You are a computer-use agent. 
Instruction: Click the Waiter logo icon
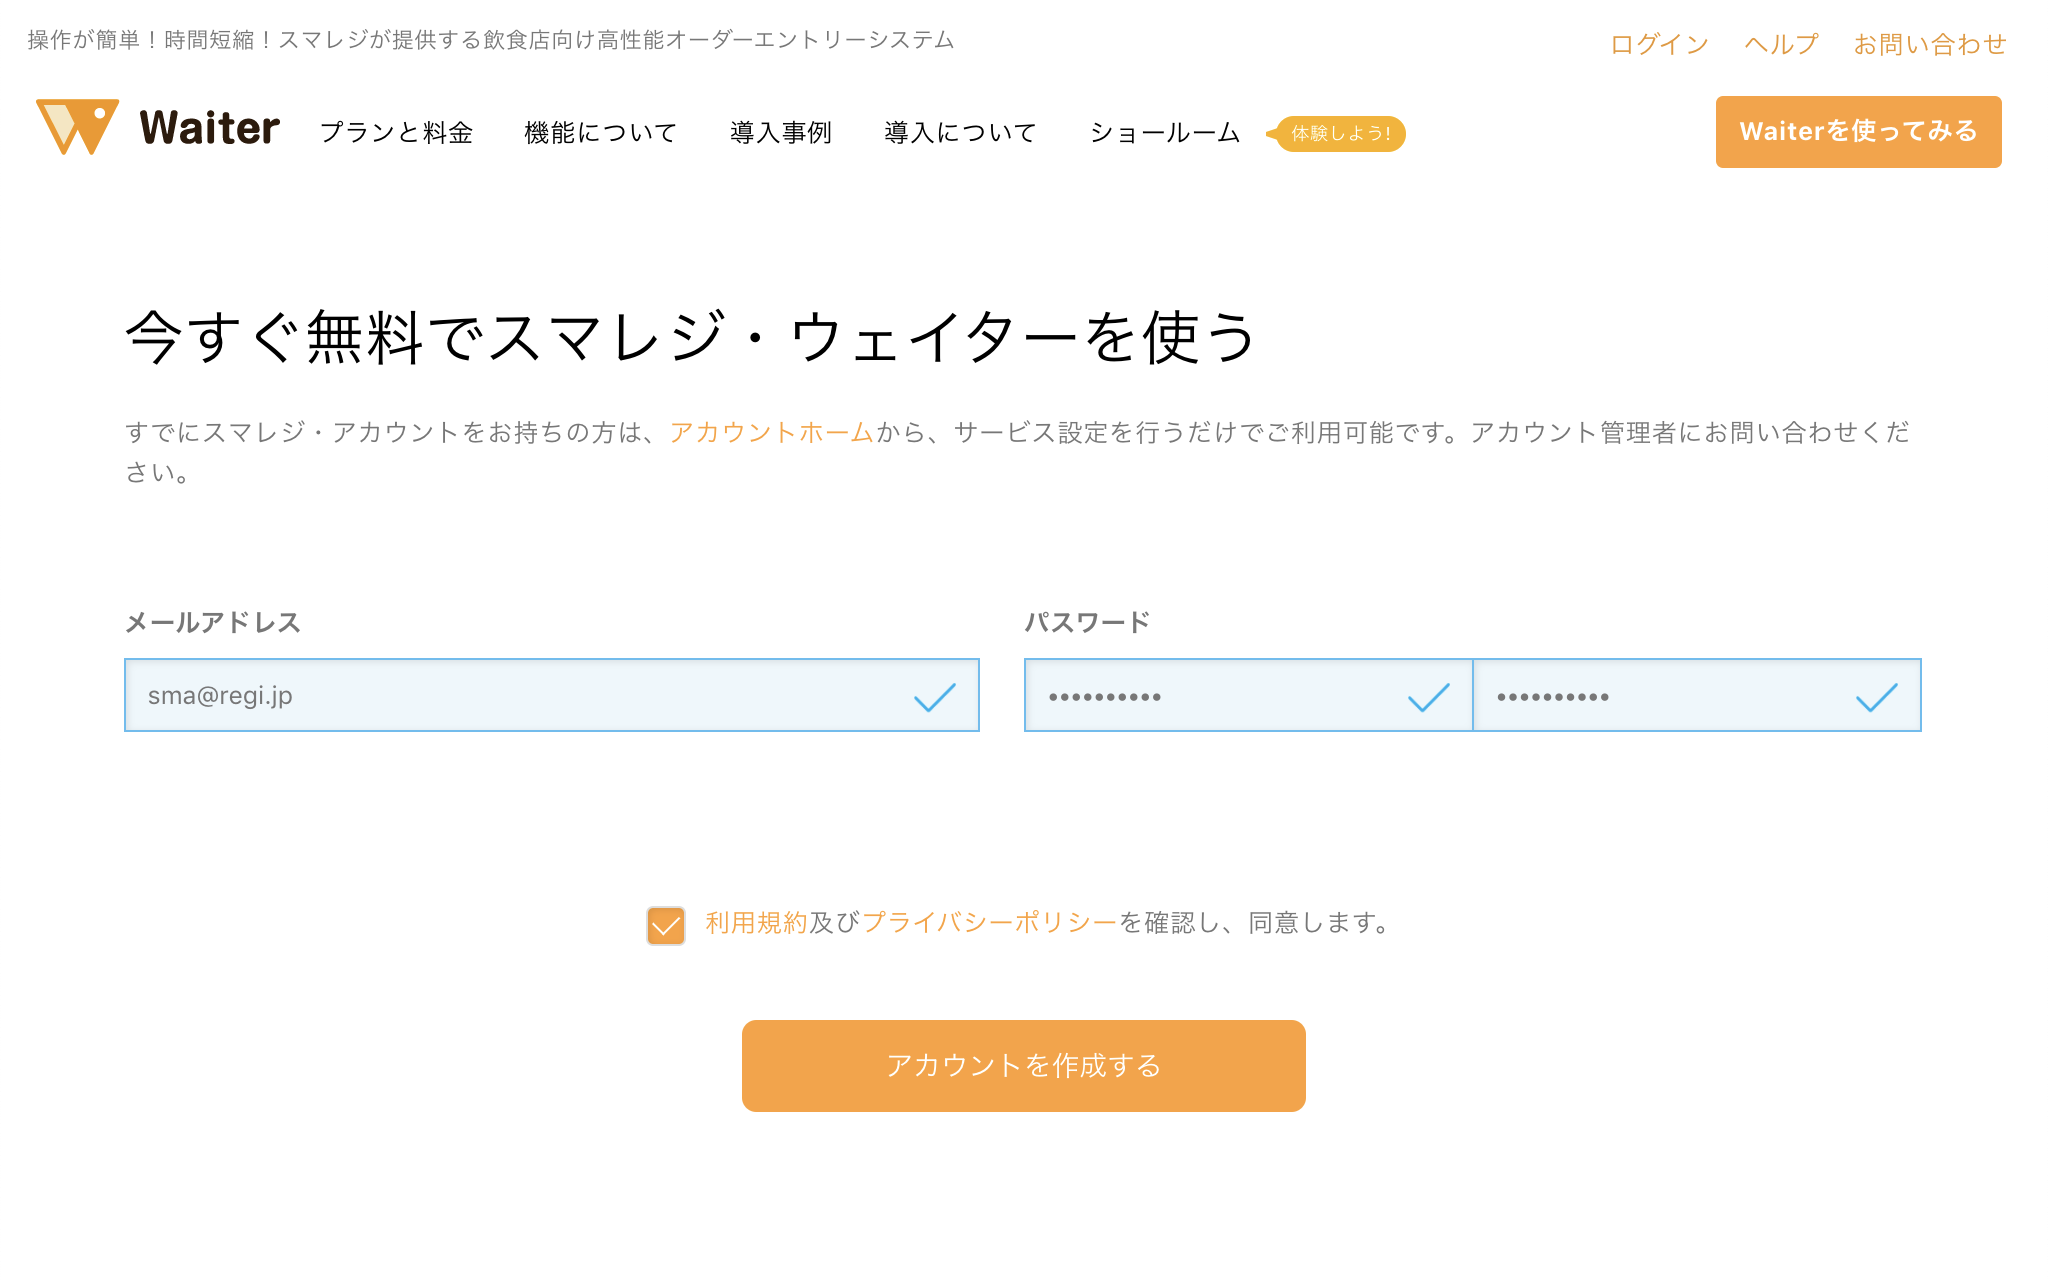tap(78, 127)
